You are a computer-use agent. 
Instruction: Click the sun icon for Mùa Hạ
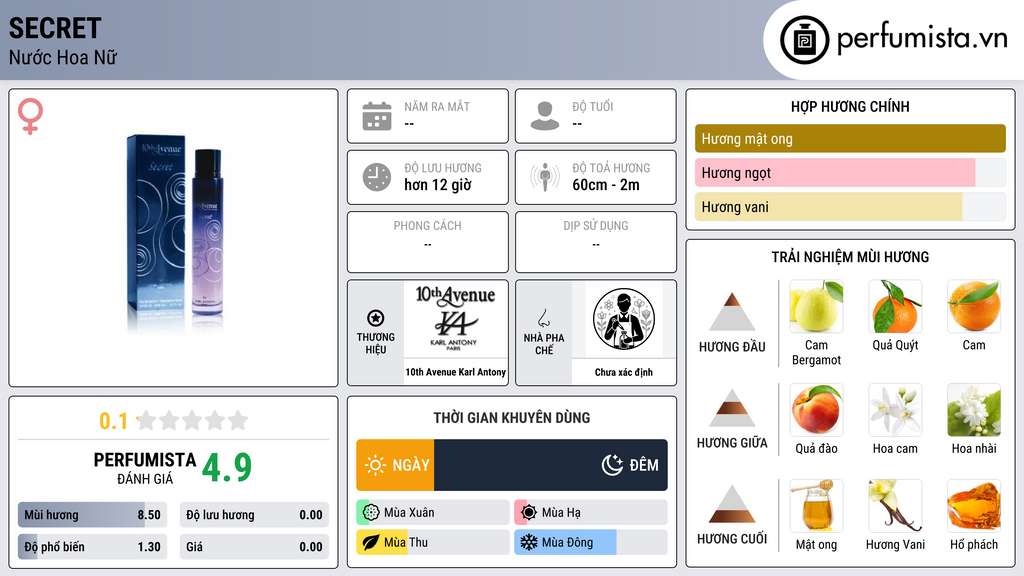point(528,513)
